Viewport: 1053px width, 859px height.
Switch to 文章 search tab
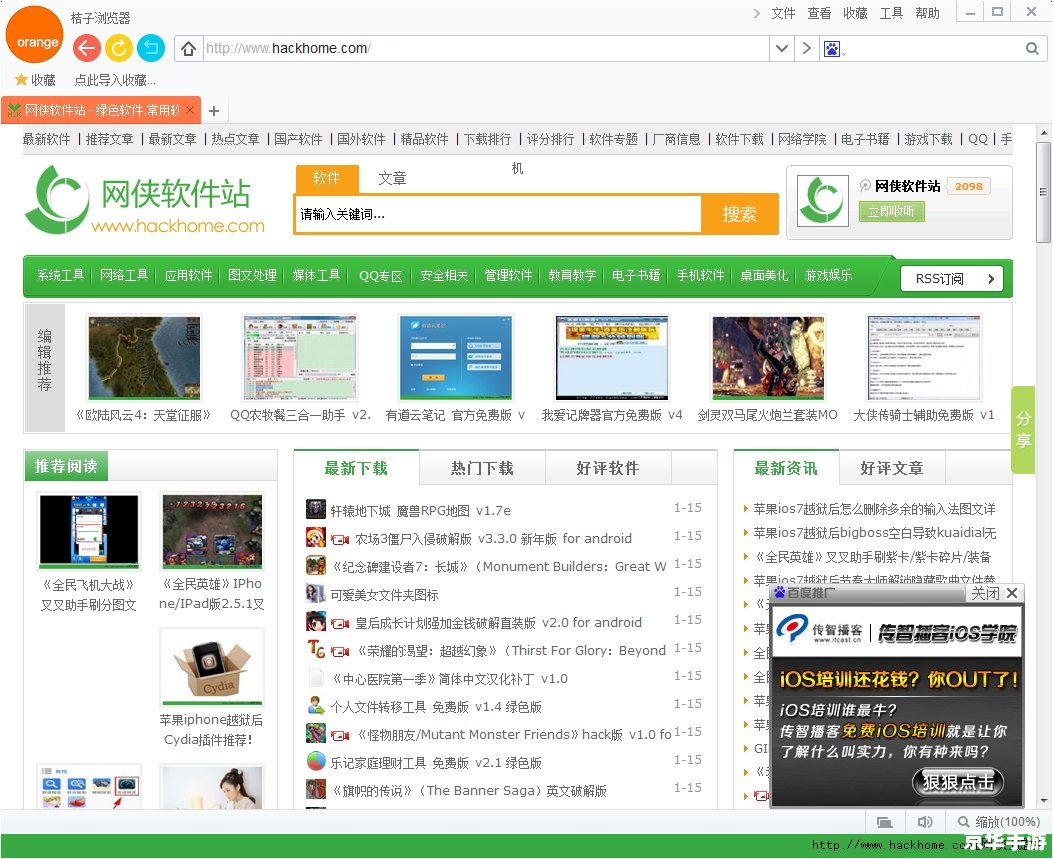point(392,179)
